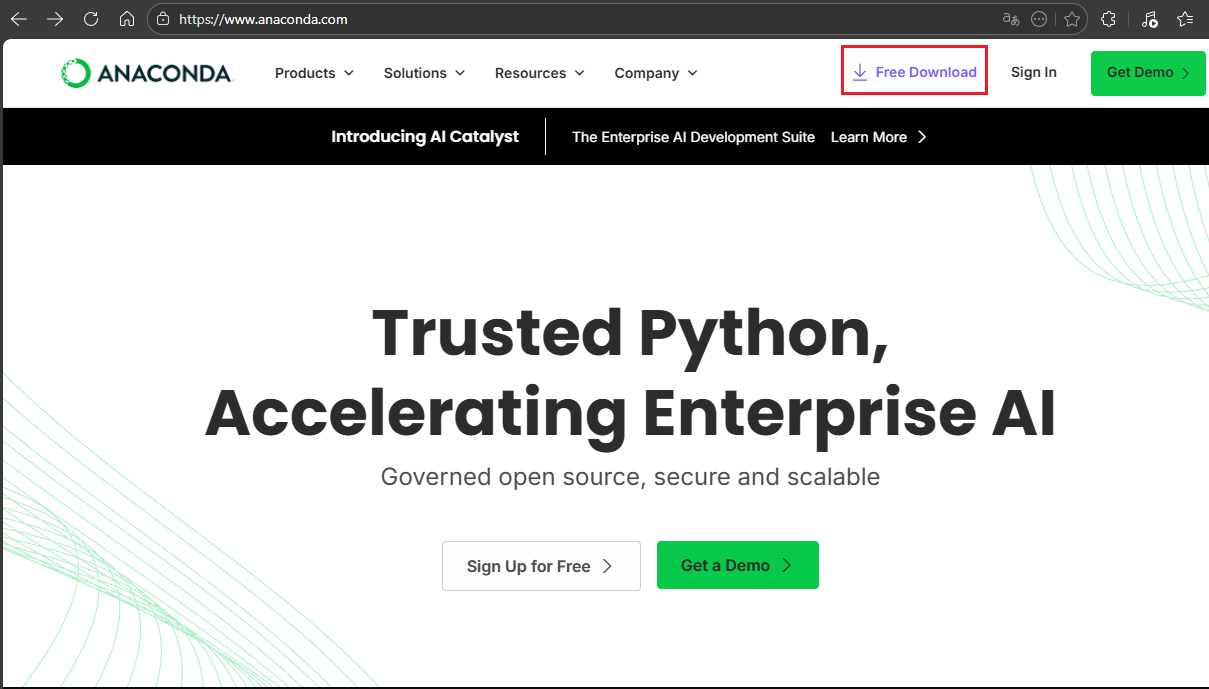
Task: Click the download arrow icon beside Free Download
Action: 860,72
